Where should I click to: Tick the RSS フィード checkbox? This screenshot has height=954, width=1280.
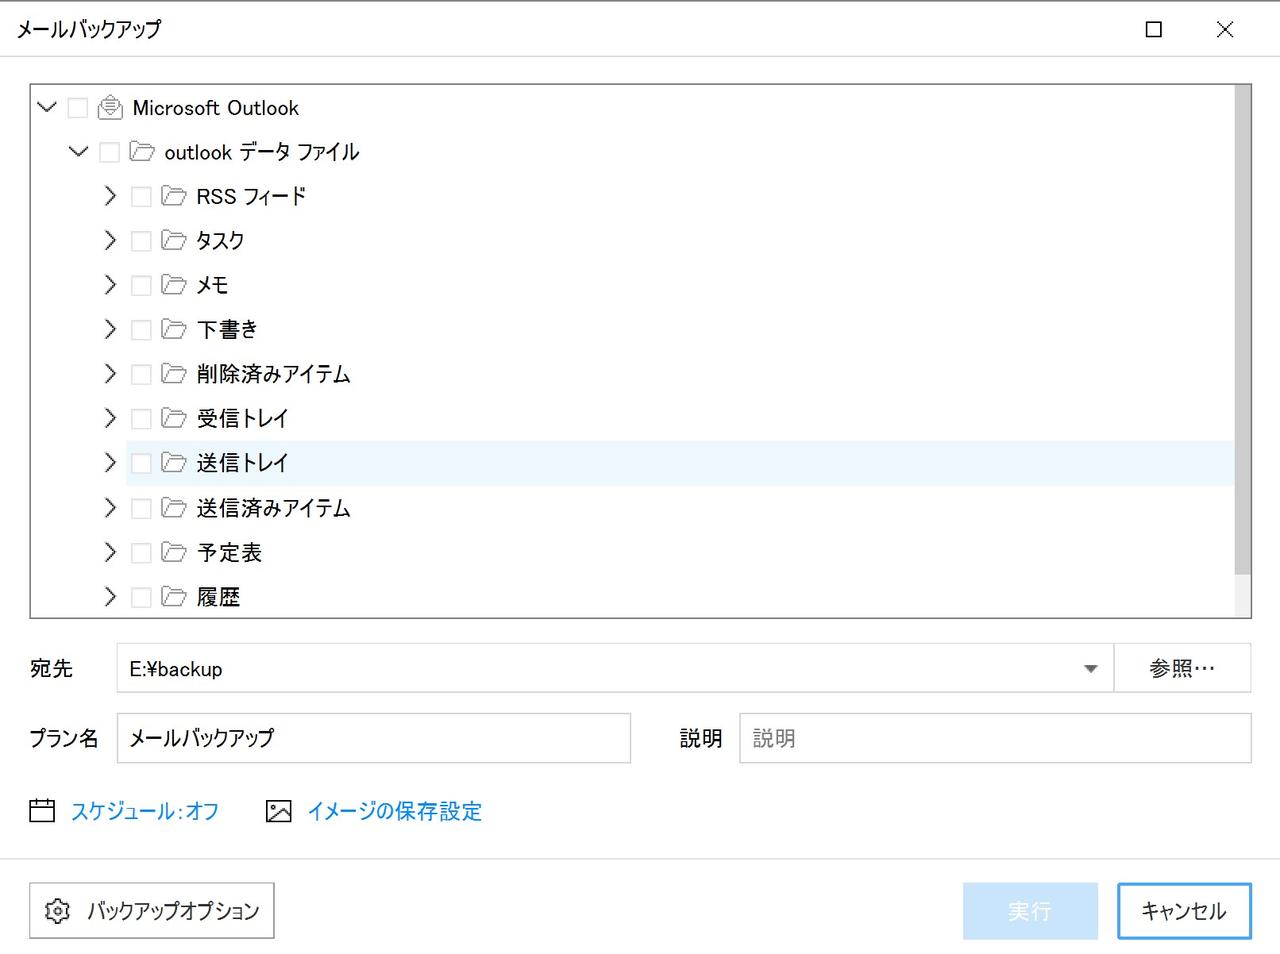tap(142, 197)
